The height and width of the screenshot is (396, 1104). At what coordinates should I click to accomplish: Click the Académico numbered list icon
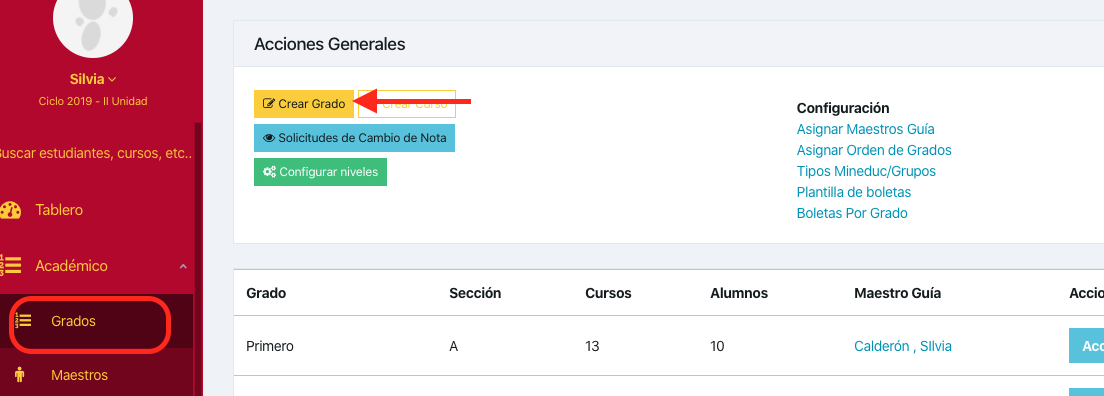11,266
